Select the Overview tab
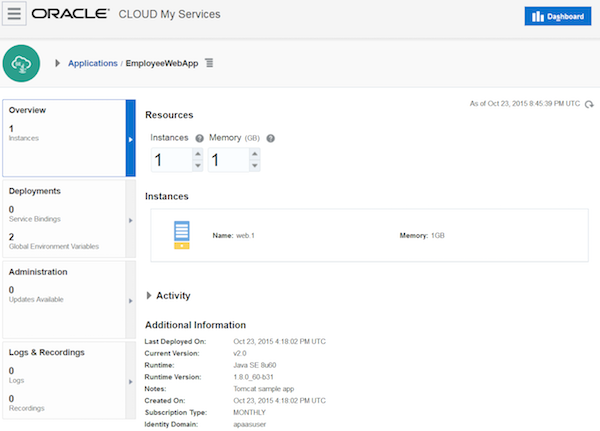 click(63, 138)
